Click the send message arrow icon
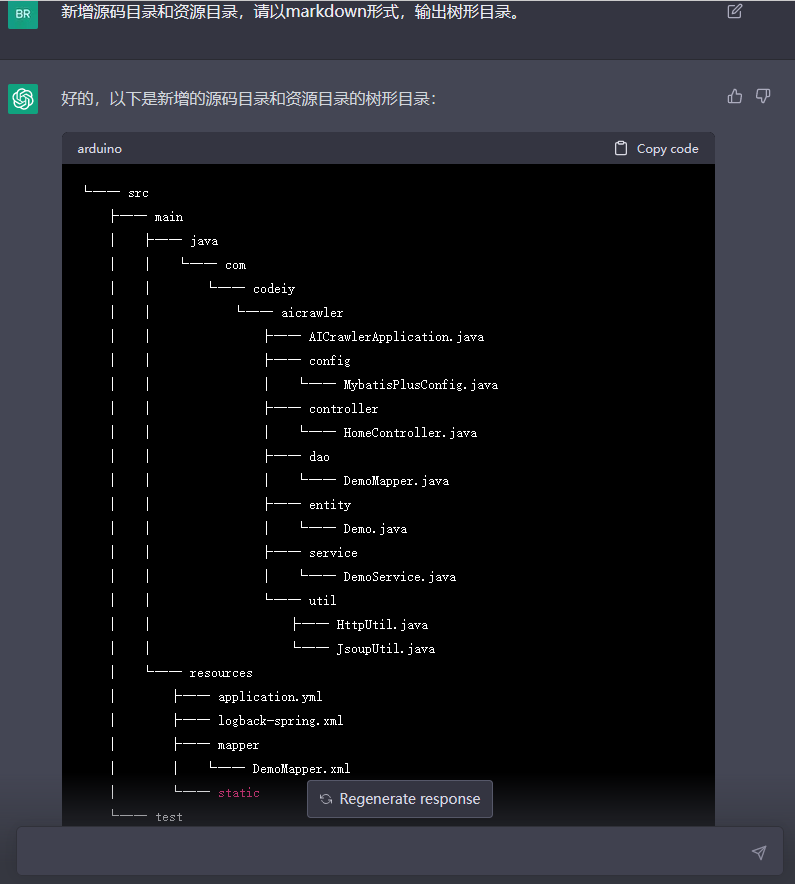Screen dimensions: 795x884 click(x=759, y=852)
